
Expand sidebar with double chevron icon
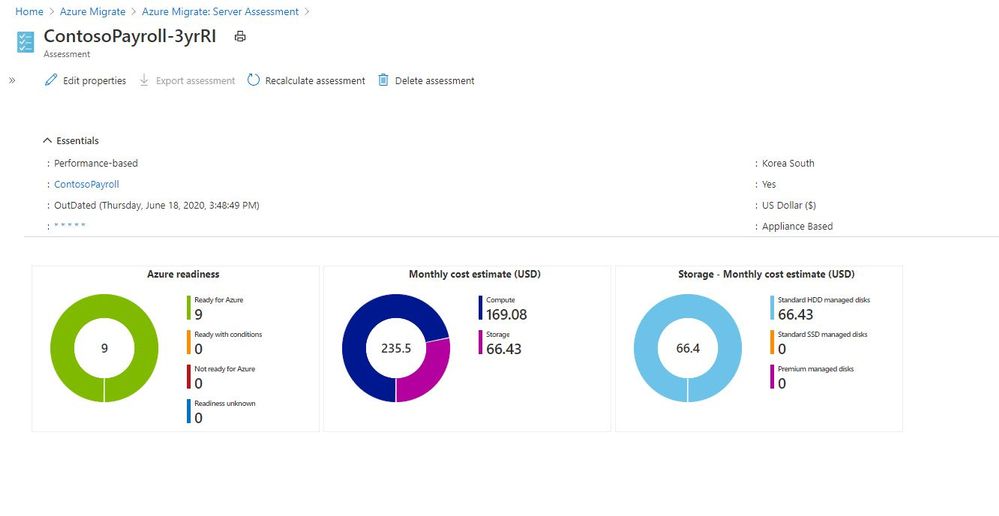(12, 80)
